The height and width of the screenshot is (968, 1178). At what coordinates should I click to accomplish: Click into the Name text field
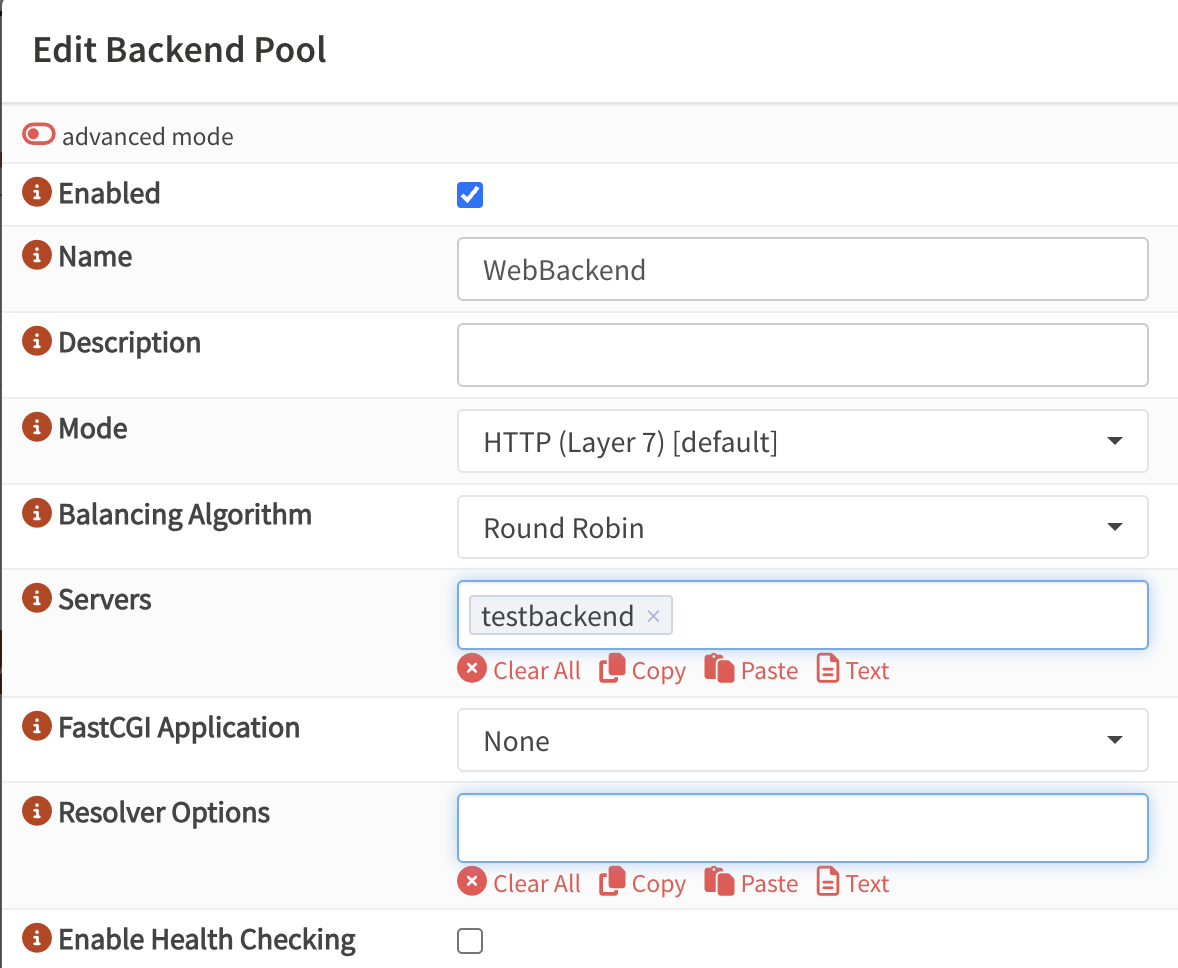pyautogui.click(x=802, y=269)
